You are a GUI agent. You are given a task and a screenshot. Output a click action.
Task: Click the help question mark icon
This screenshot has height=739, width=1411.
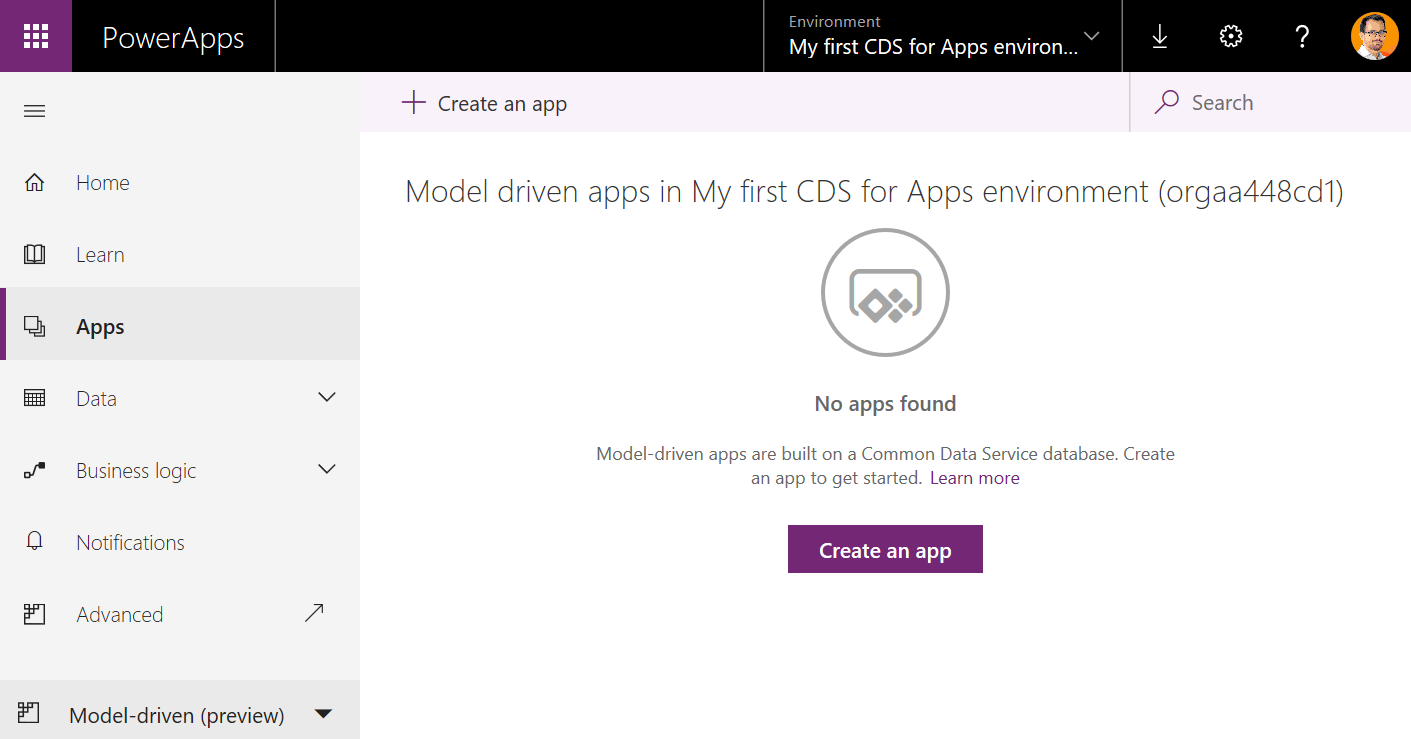1302,37
